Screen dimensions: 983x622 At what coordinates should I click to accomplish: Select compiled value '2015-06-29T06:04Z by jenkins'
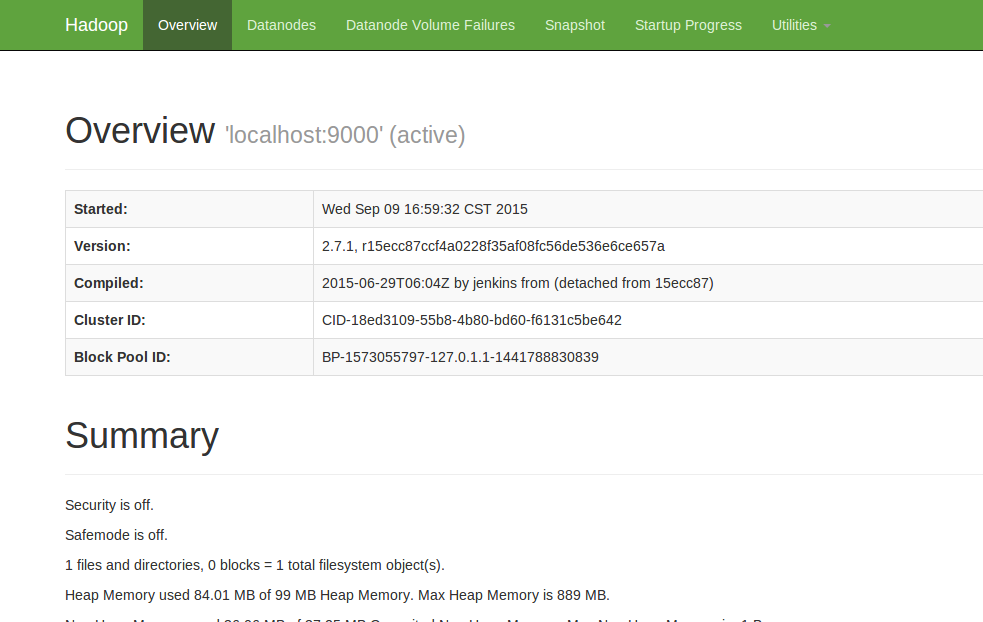(x=518, y=283)
